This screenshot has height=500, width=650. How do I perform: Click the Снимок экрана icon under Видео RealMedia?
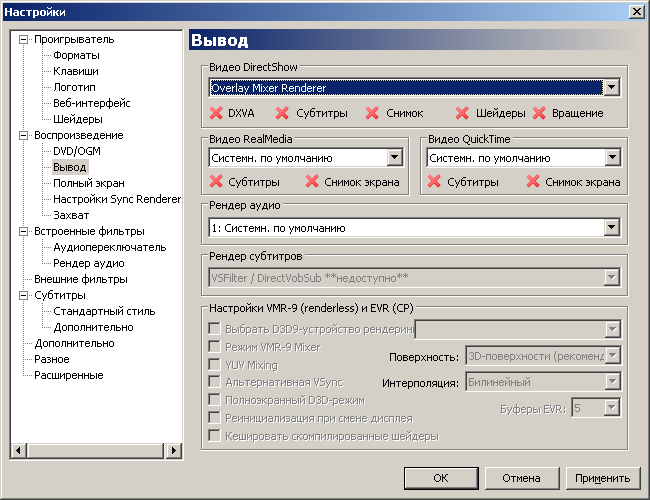coord(313,182)
